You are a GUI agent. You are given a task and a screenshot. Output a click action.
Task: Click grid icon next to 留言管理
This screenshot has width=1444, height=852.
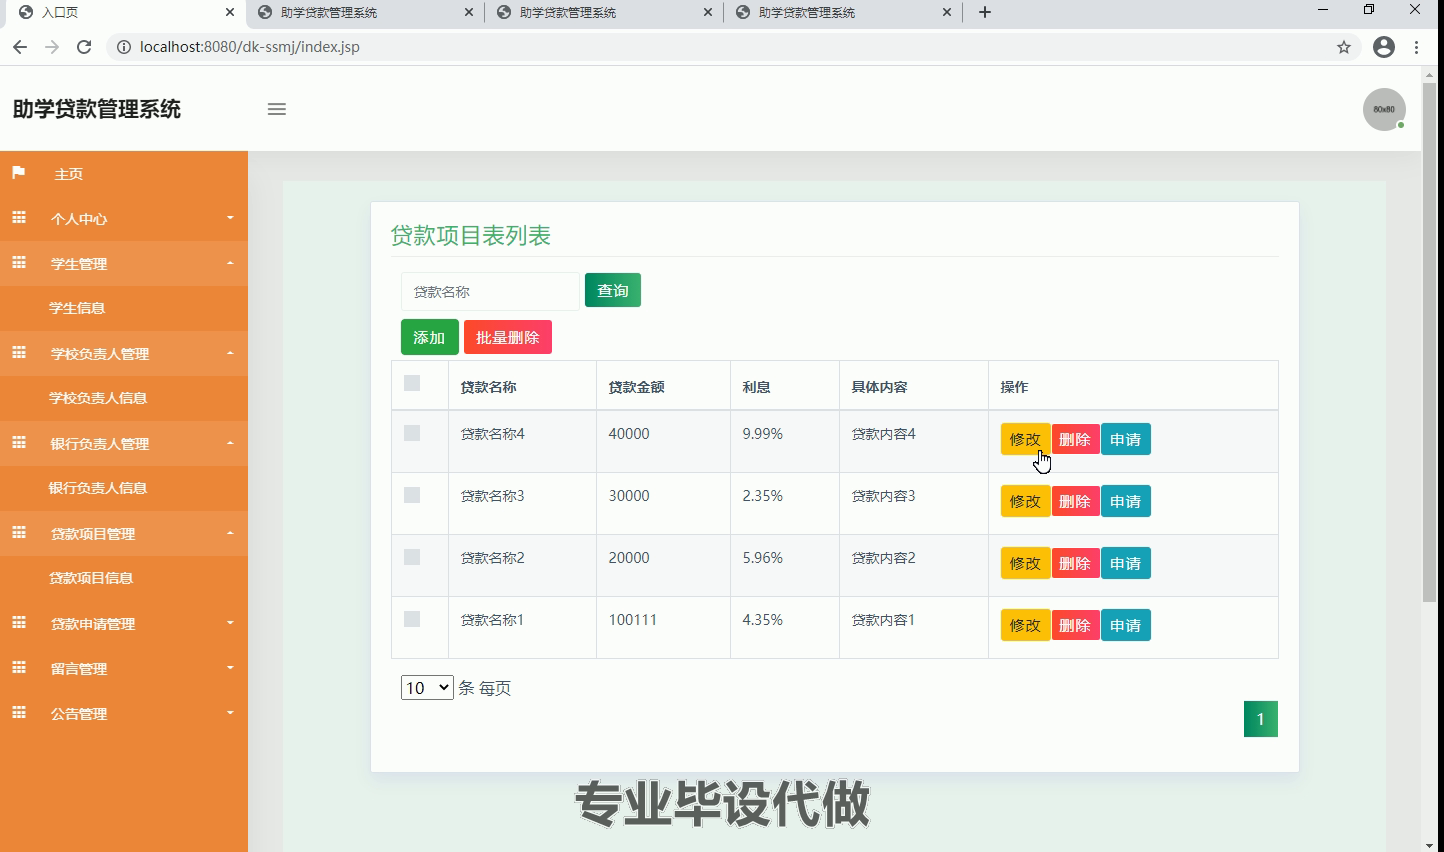[x=18, y=668]
